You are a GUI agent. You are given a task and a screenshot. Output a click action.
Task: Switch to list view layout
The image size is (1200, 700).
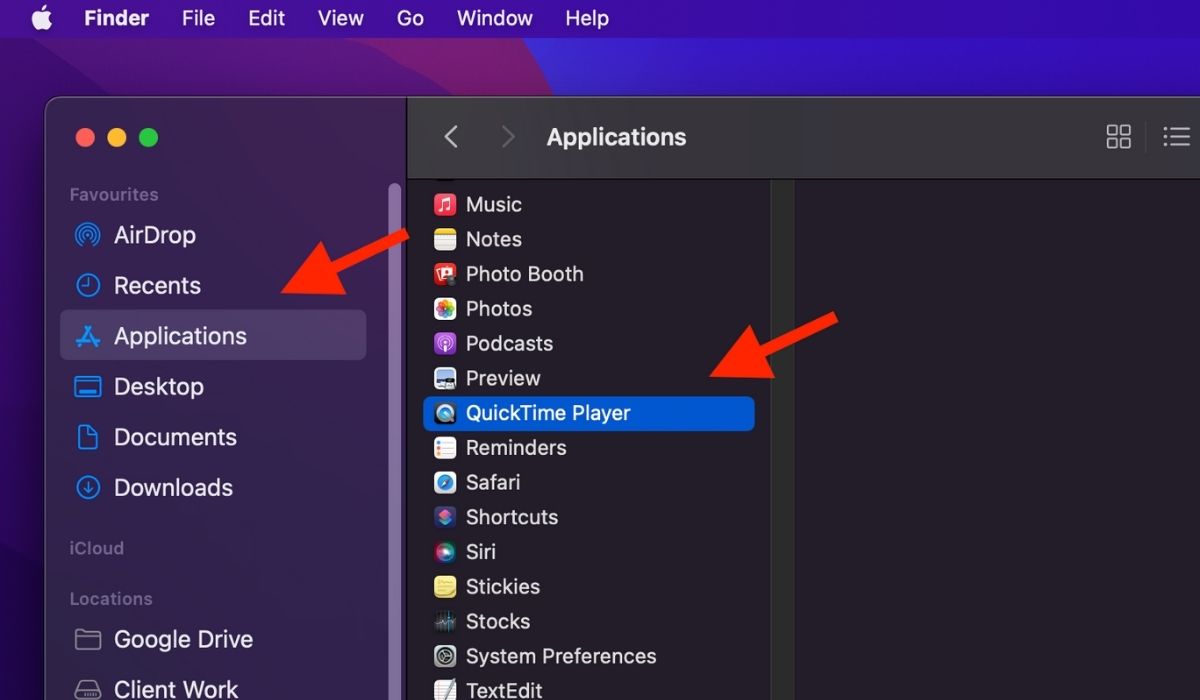coord(1176,137)
